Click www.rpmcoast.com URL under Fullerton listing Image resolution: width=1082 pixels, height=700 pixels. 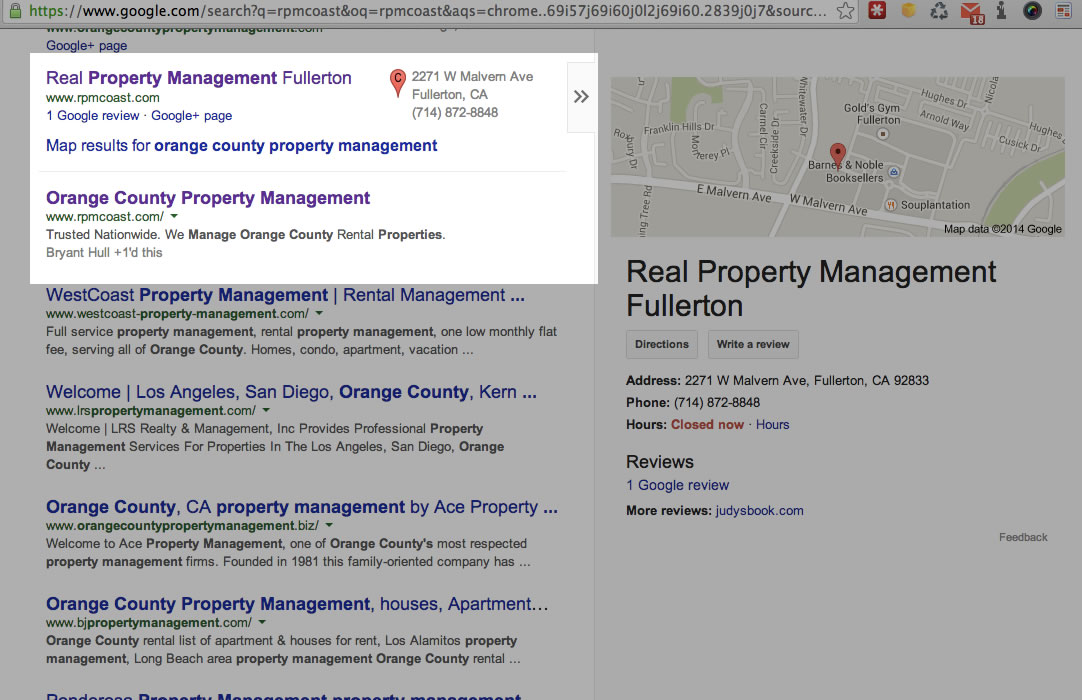(103, 98)
